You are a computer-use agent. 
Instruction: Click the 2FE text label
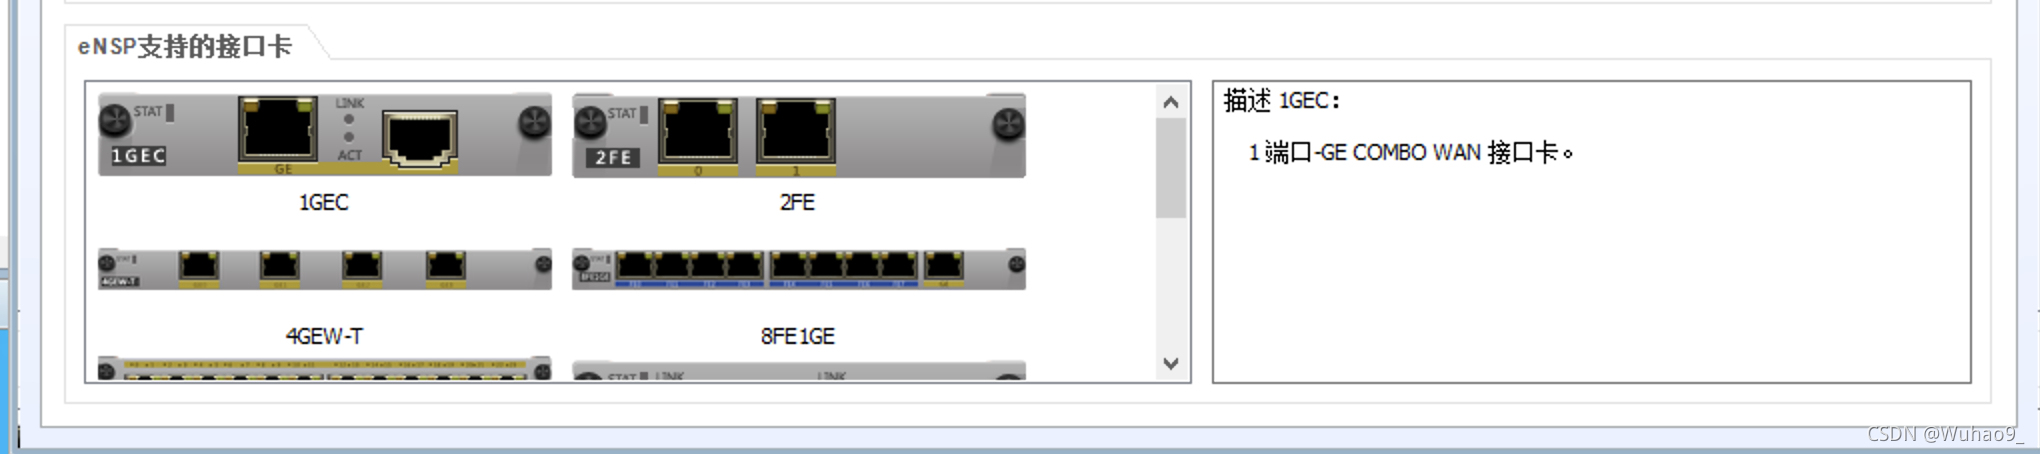[x=797, y=202]
